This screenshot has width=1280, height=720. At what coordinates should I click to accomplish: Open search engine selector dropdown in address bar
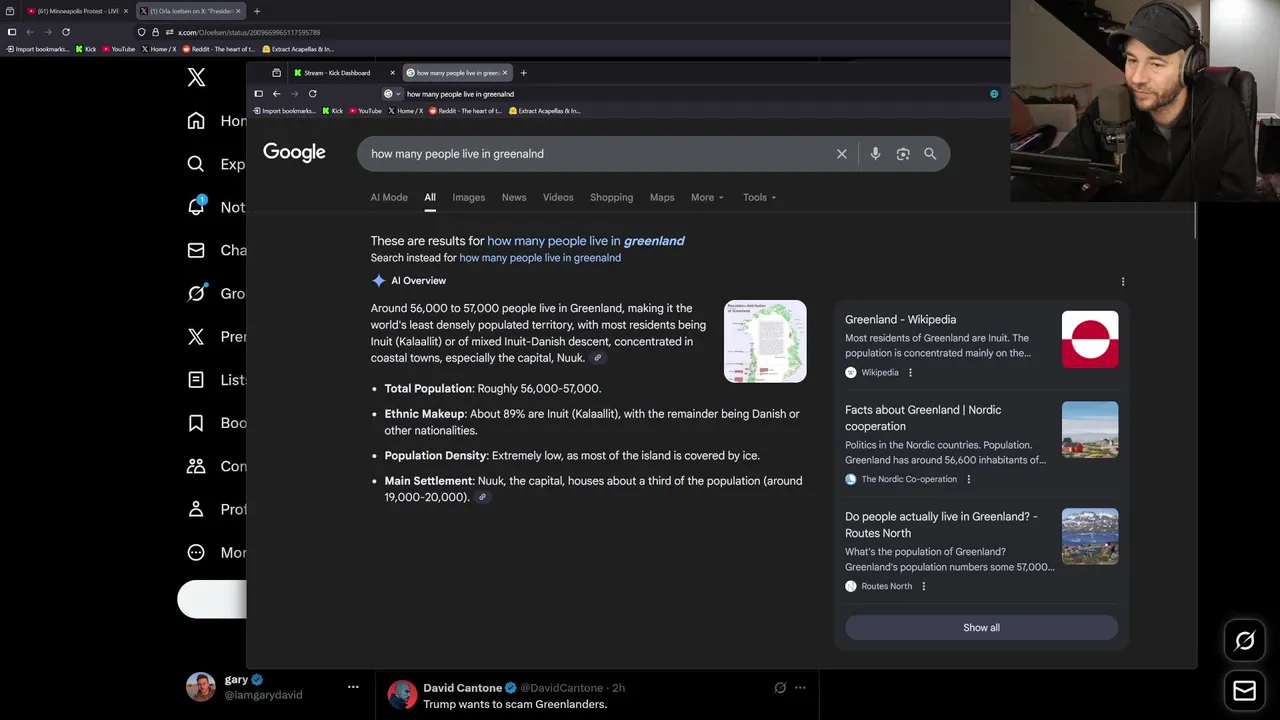[x=392, y=94]
